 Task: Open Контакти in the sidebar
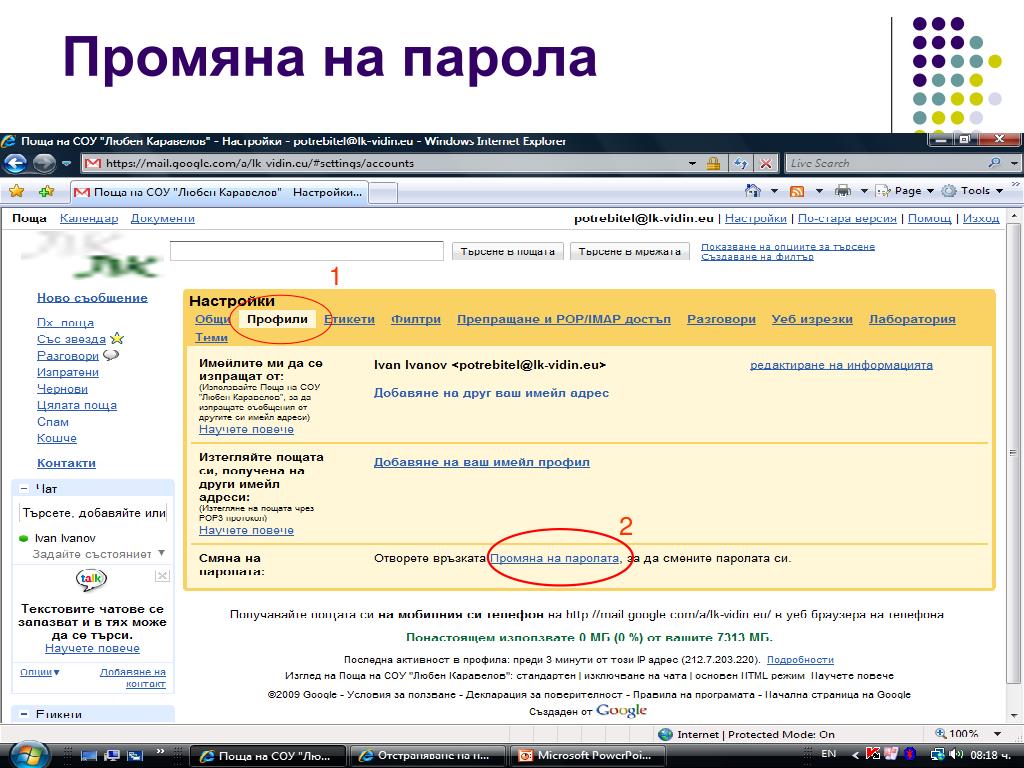(x=66, y=463)
